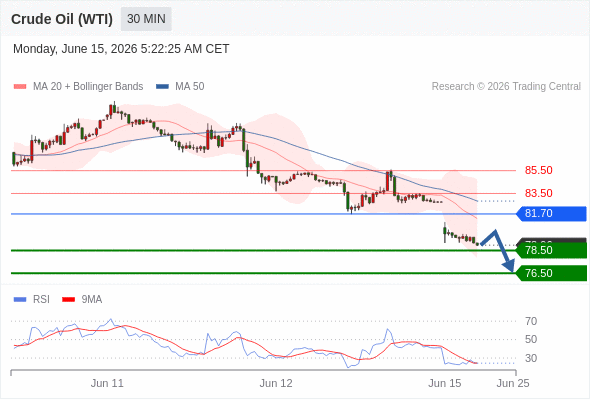The height and width of the screenshot is (400, 590).
Task: Select the Jun 12 date axis label
Action: (x=276, y=383)
